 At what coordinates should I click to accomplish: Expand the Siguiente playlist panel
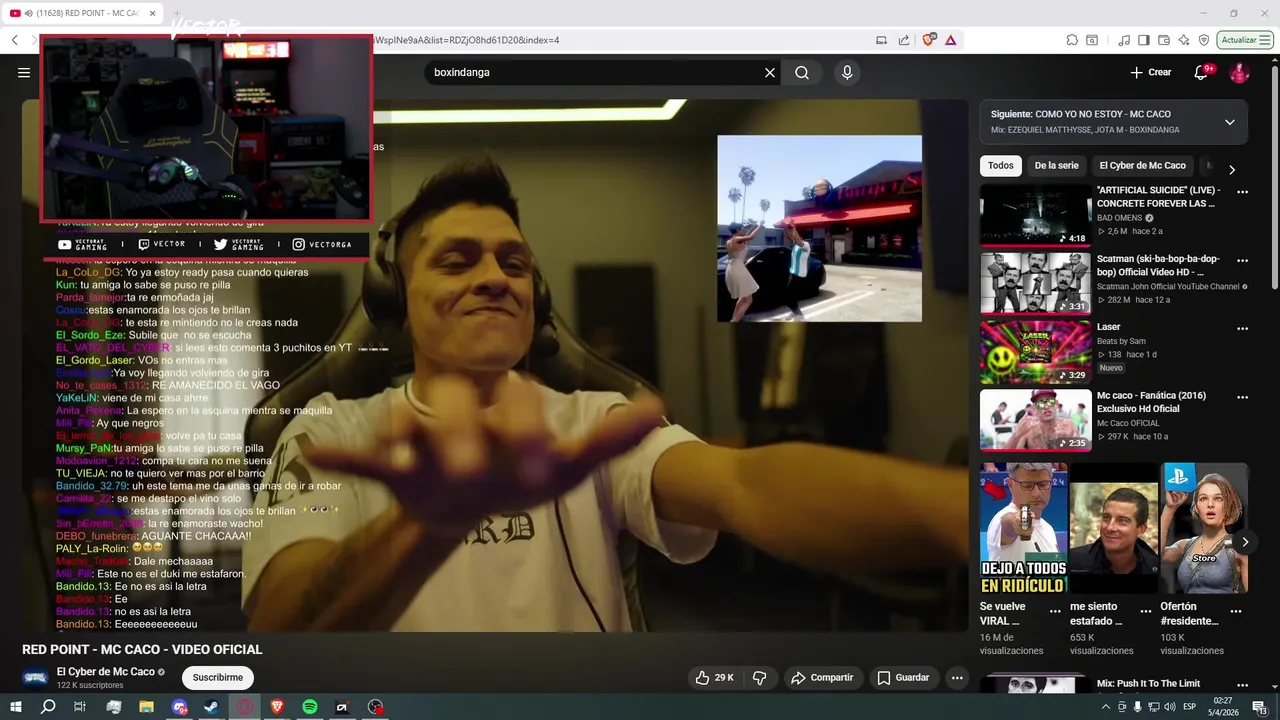click(x=1230, y=122)
